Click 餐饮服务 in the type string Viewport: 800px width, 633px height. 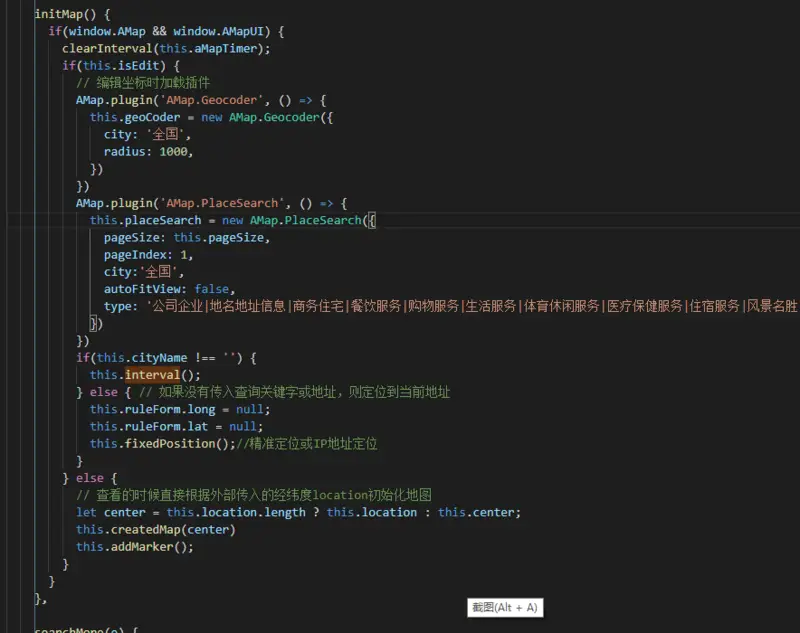pyautogui.click(x=376, y=307)
